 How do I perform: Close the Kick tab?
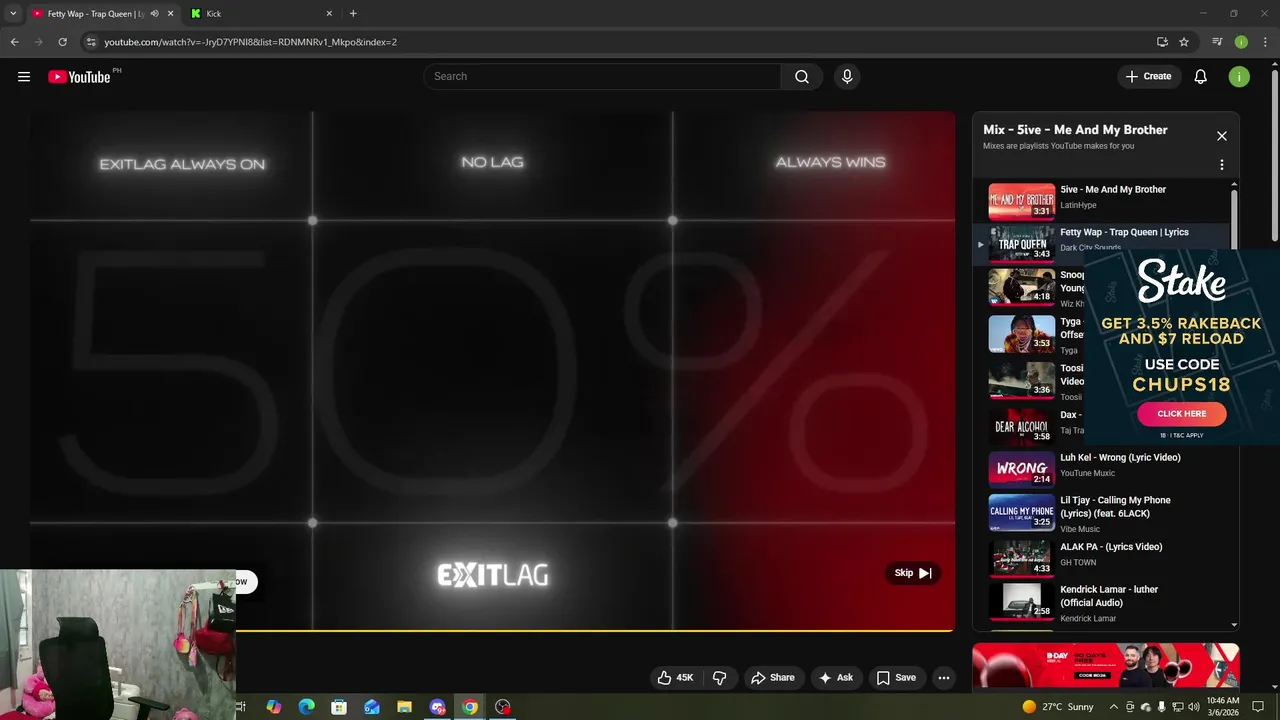pyautogui.click(x=329, y=14)
